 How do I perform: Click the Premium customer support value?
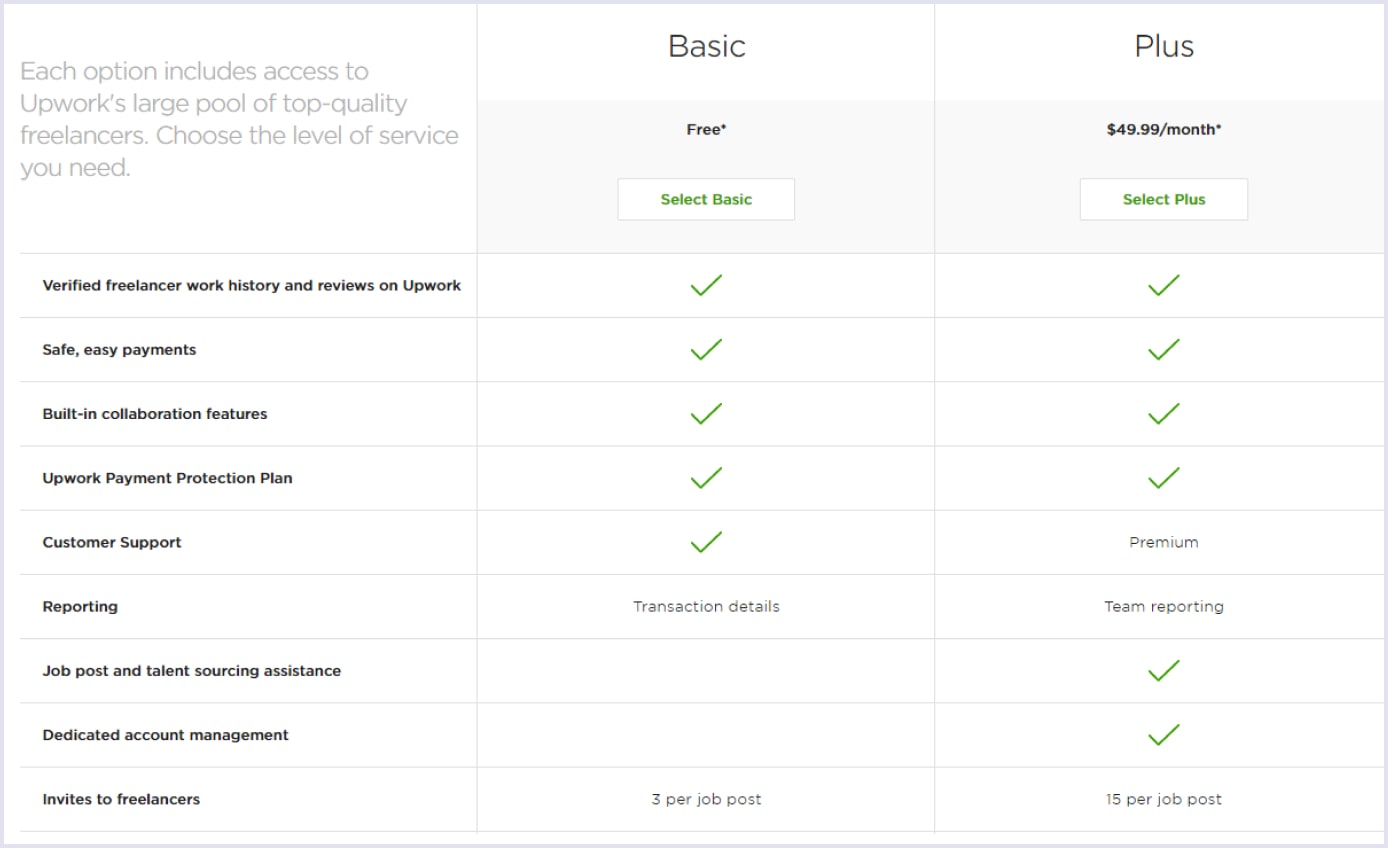pyautogui.click(x=1164, y=542)
